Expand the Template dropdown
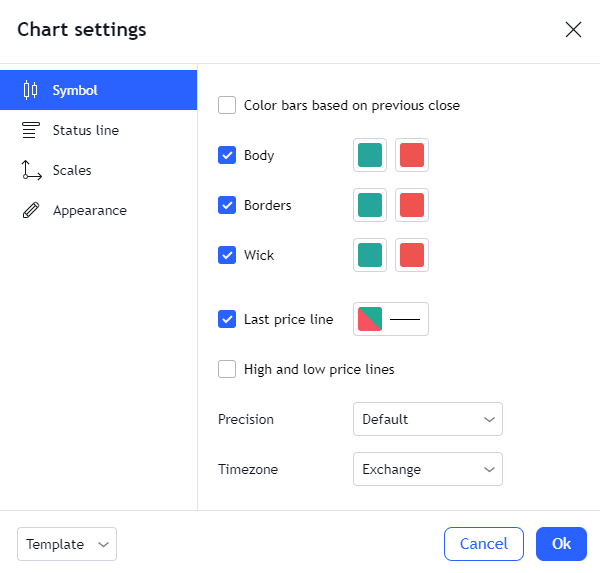 coord(67,544)
